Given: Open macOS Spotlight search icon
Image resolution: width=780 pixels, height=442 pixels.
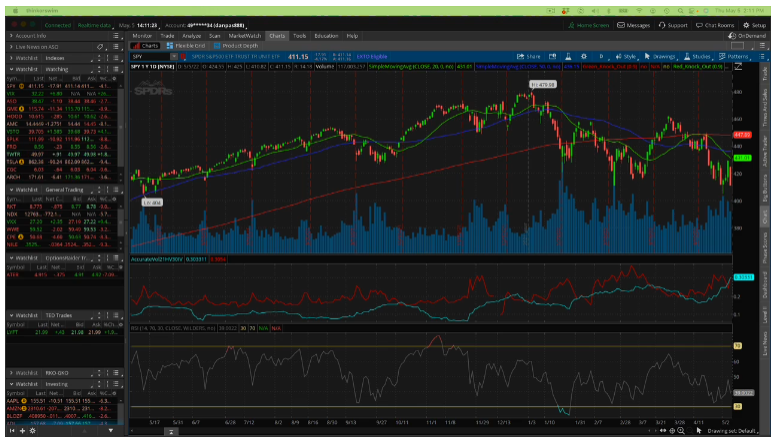Looking at the screenshot, I should coord(681,10).
